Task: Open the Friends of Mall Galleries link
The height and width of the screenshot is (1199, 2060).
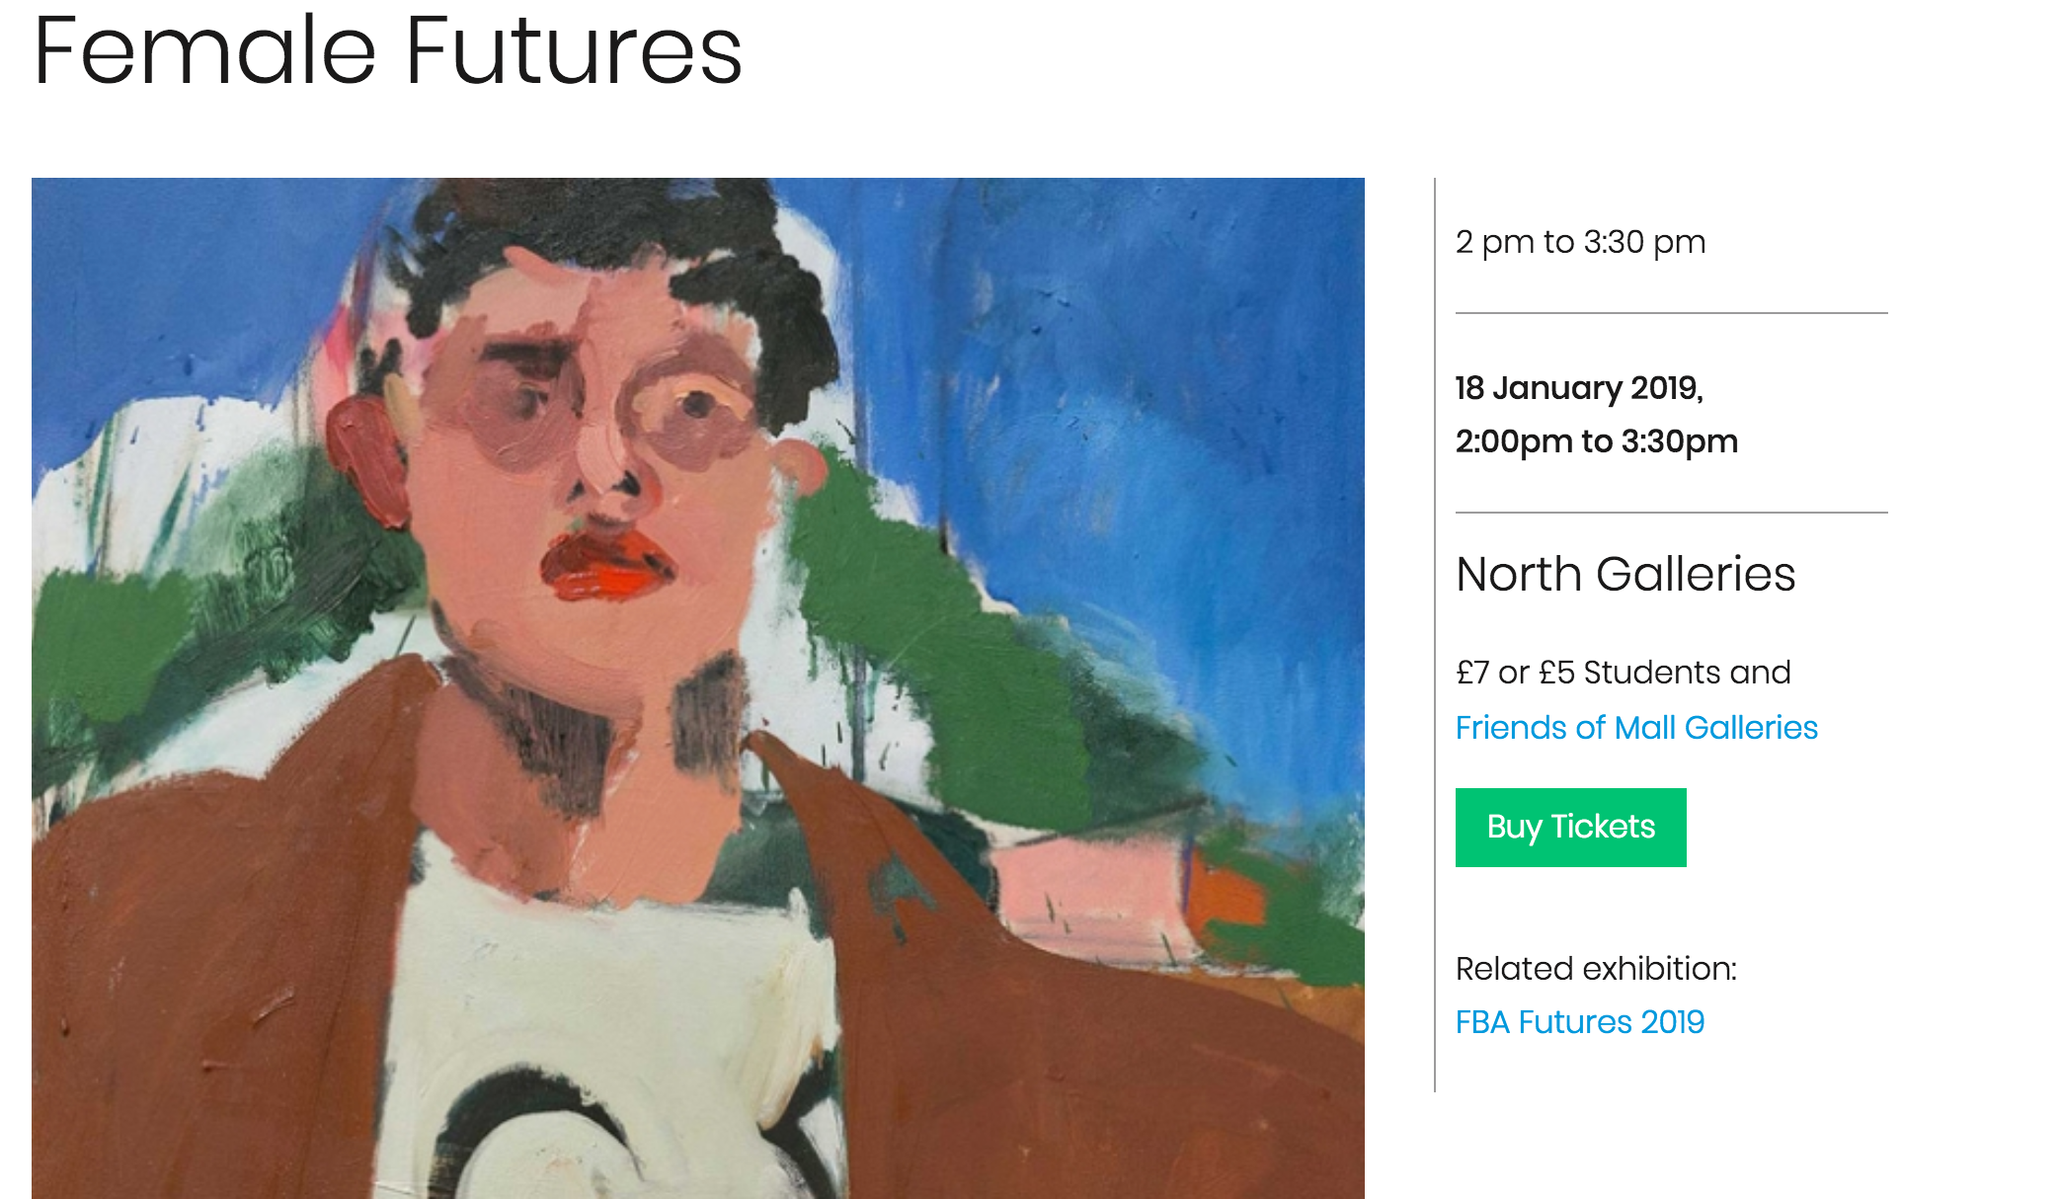Action: tap(1636, 727)
